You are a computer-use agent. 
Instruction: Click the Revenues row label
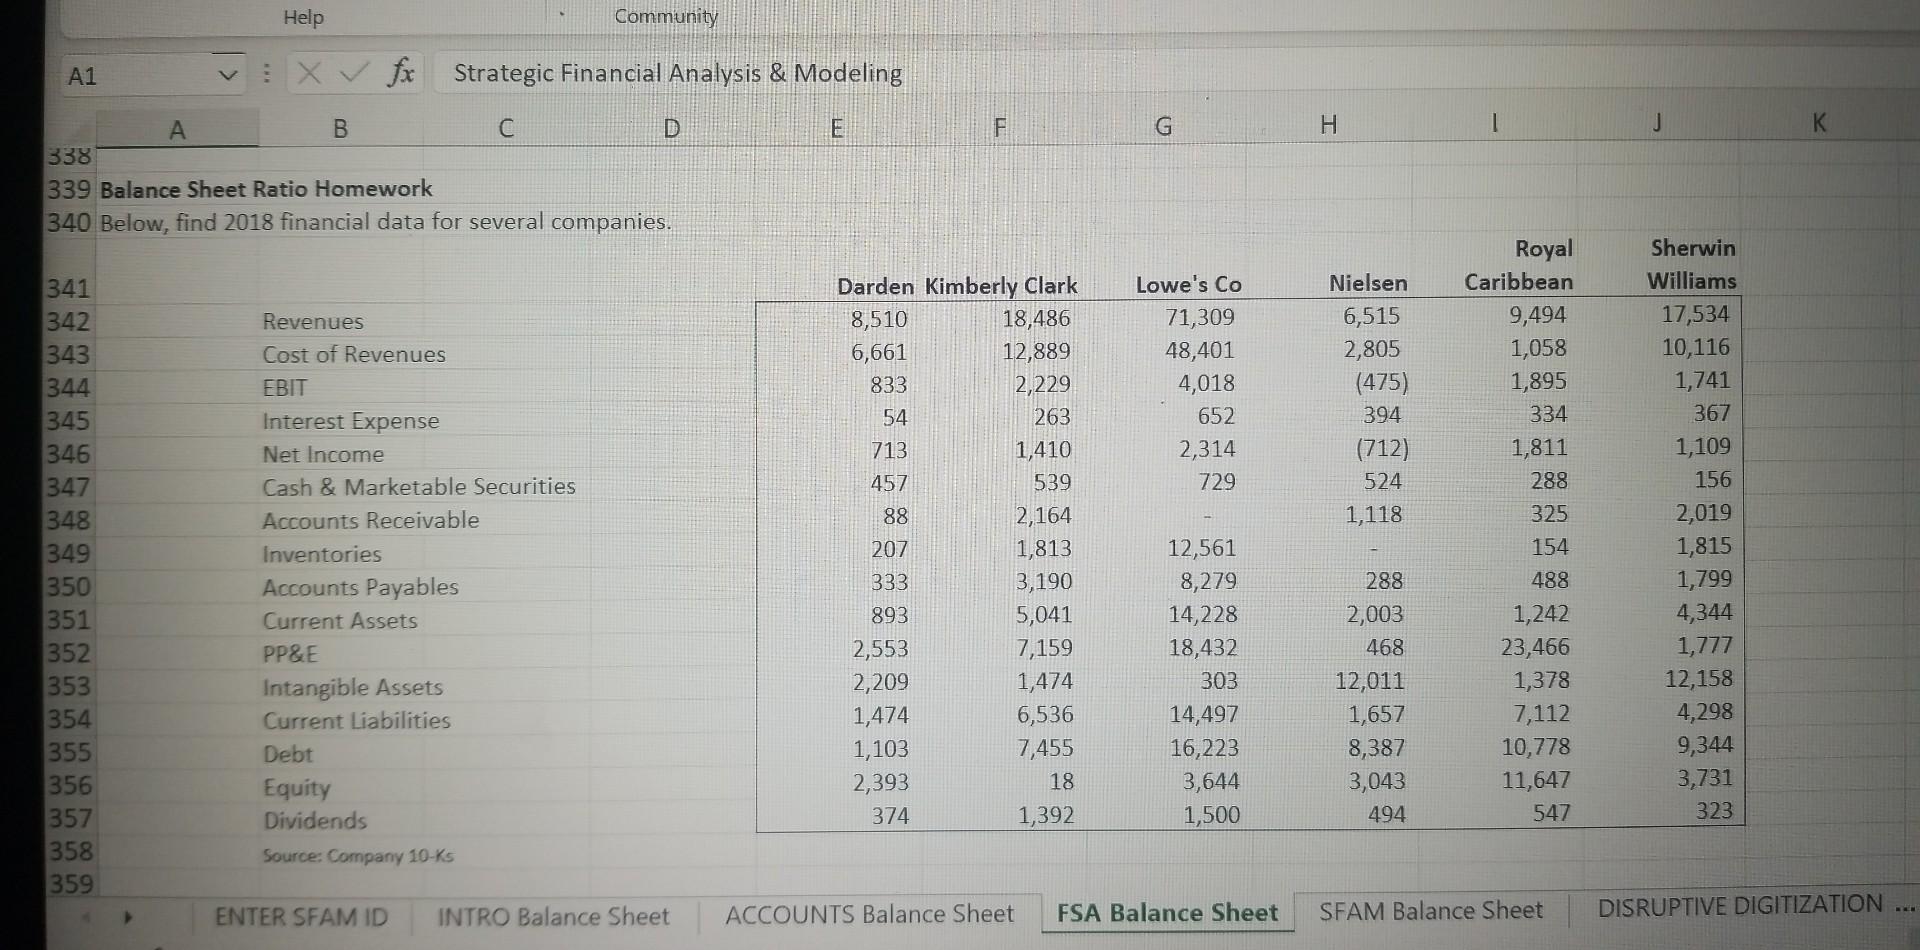313,322
